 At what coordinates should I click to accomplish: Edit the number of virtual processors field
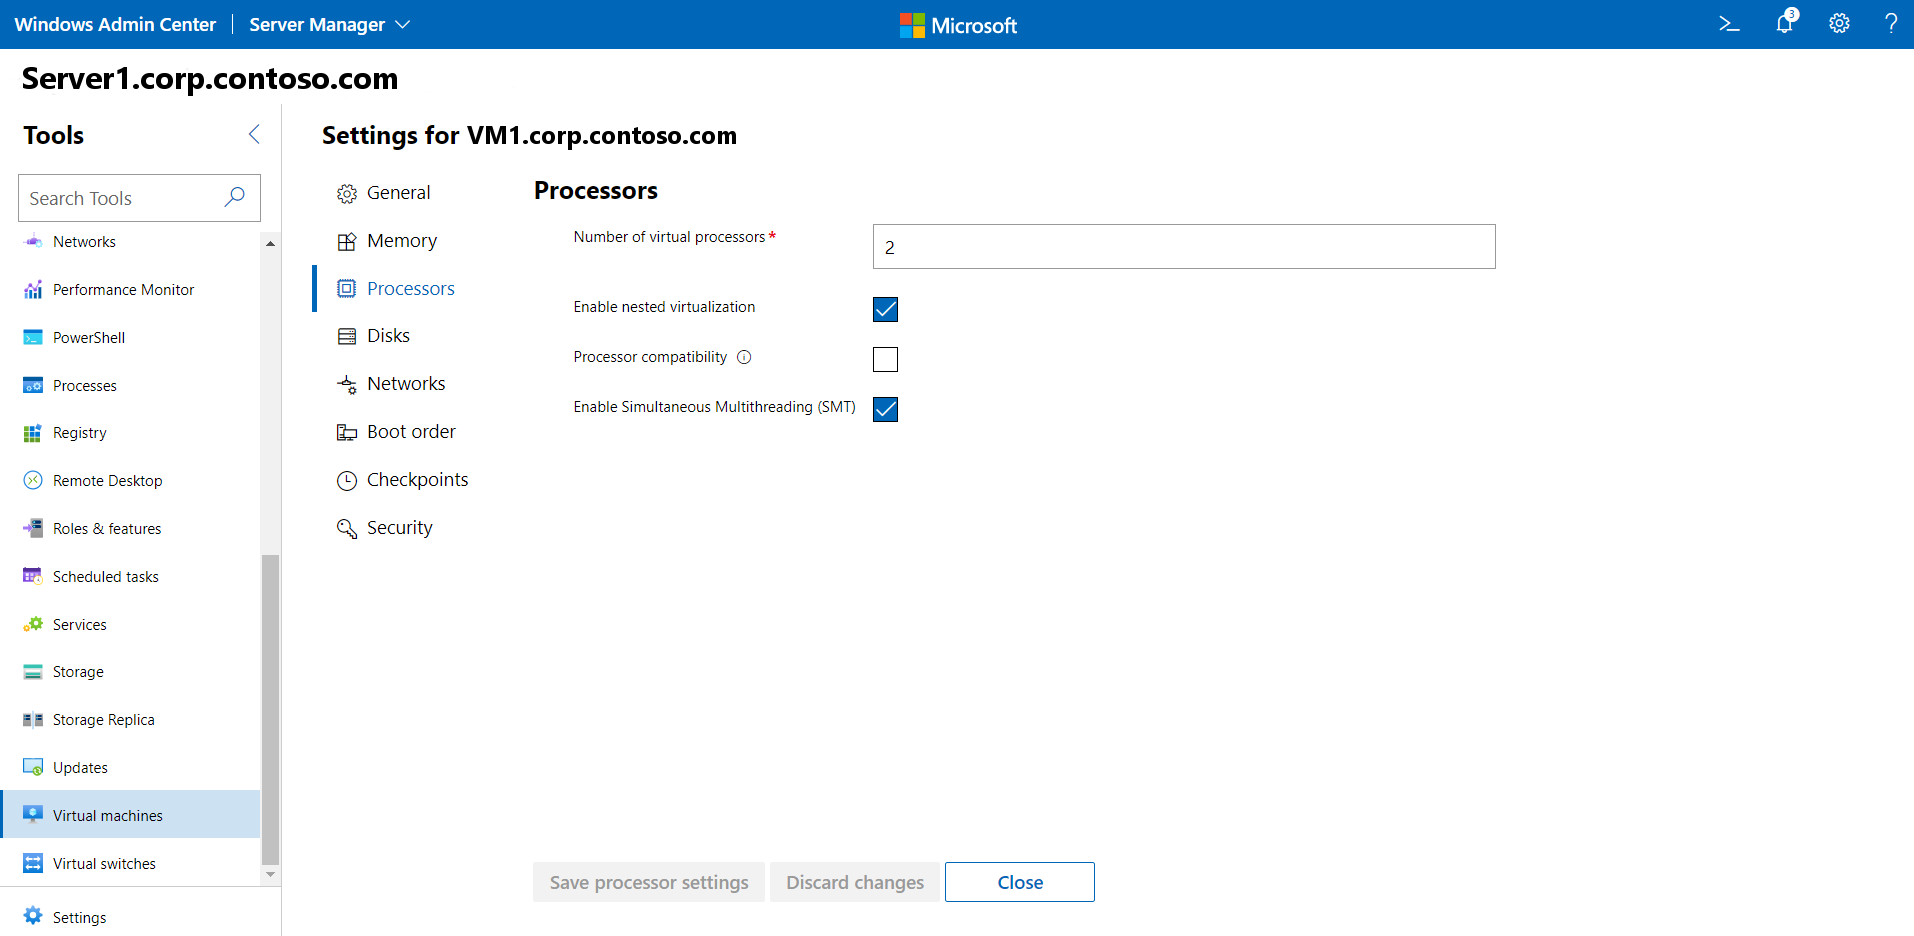coord(1182,246)
